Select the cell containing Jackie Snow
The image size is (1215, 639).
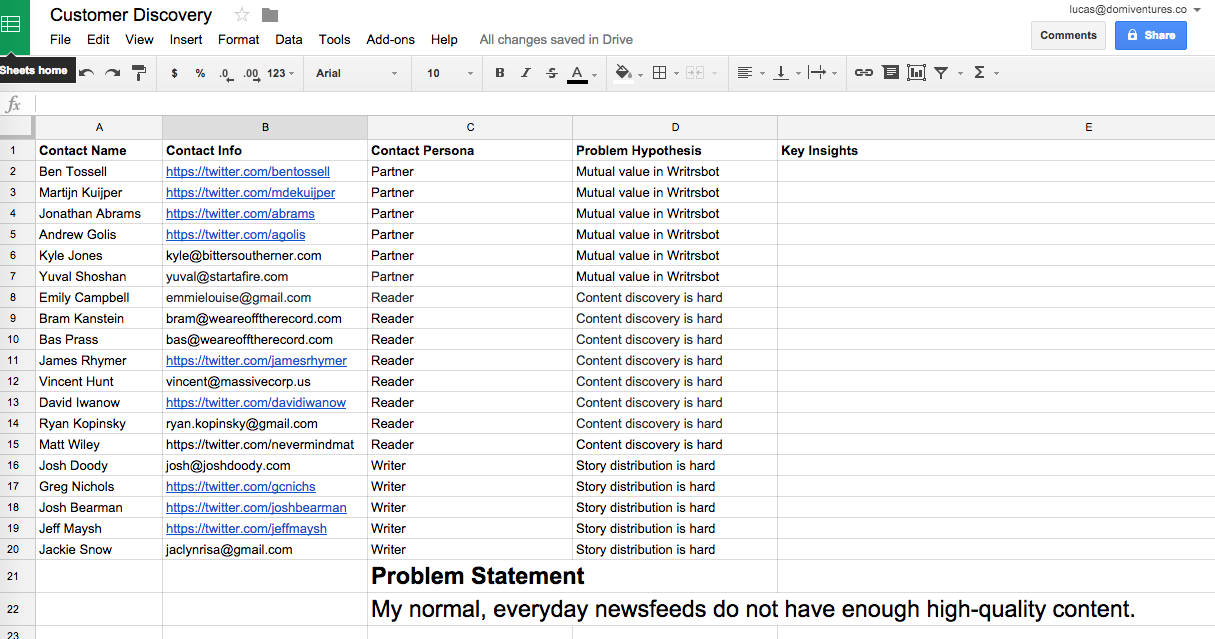click(x=99, y=549)
